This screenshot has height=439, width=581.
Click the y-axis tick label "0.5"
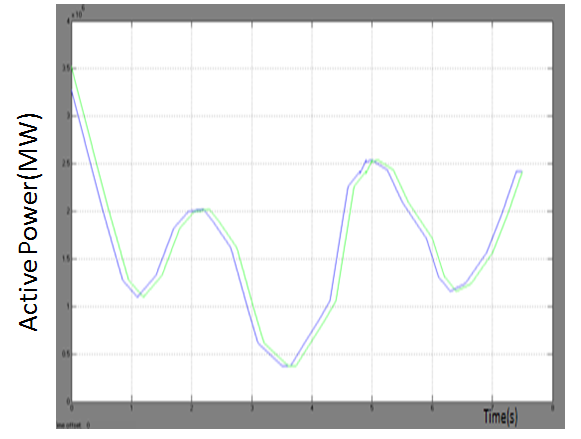[66, 354]
